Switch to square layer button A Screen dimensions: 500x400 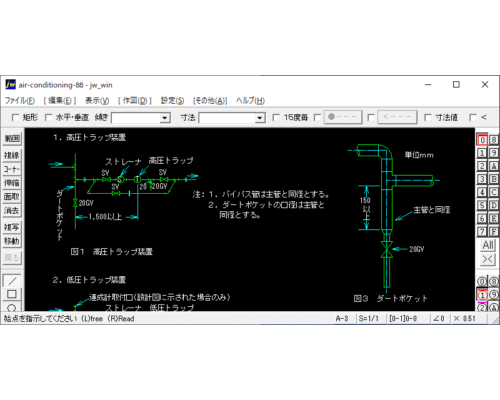pyautogui.click(x=494, y=166)
